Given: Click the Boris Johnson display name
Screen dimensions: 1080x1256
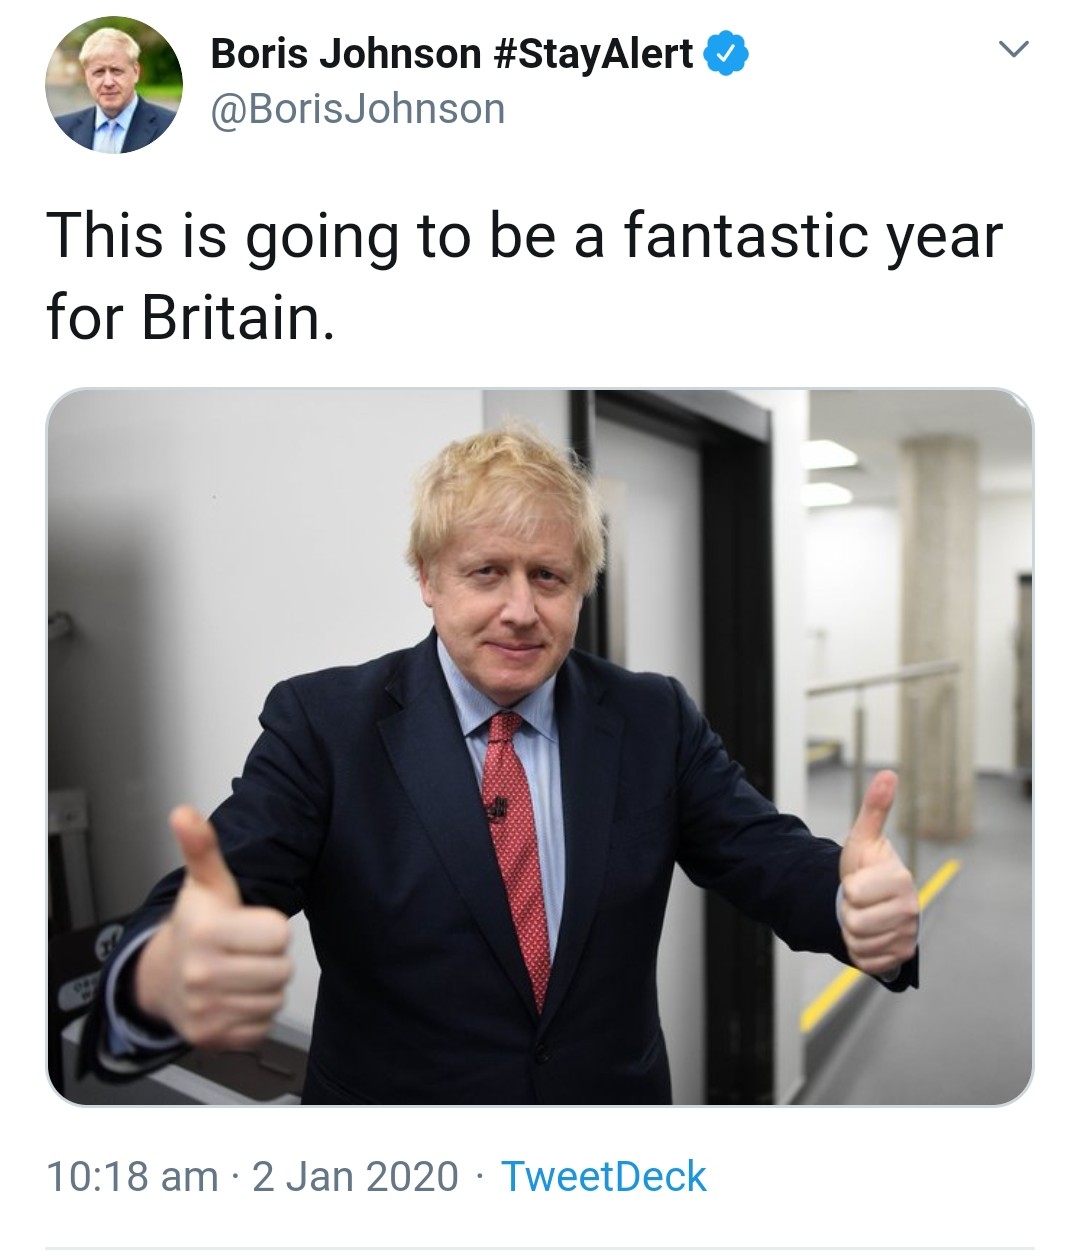Looking at the screenshot, I should [345, 53].
